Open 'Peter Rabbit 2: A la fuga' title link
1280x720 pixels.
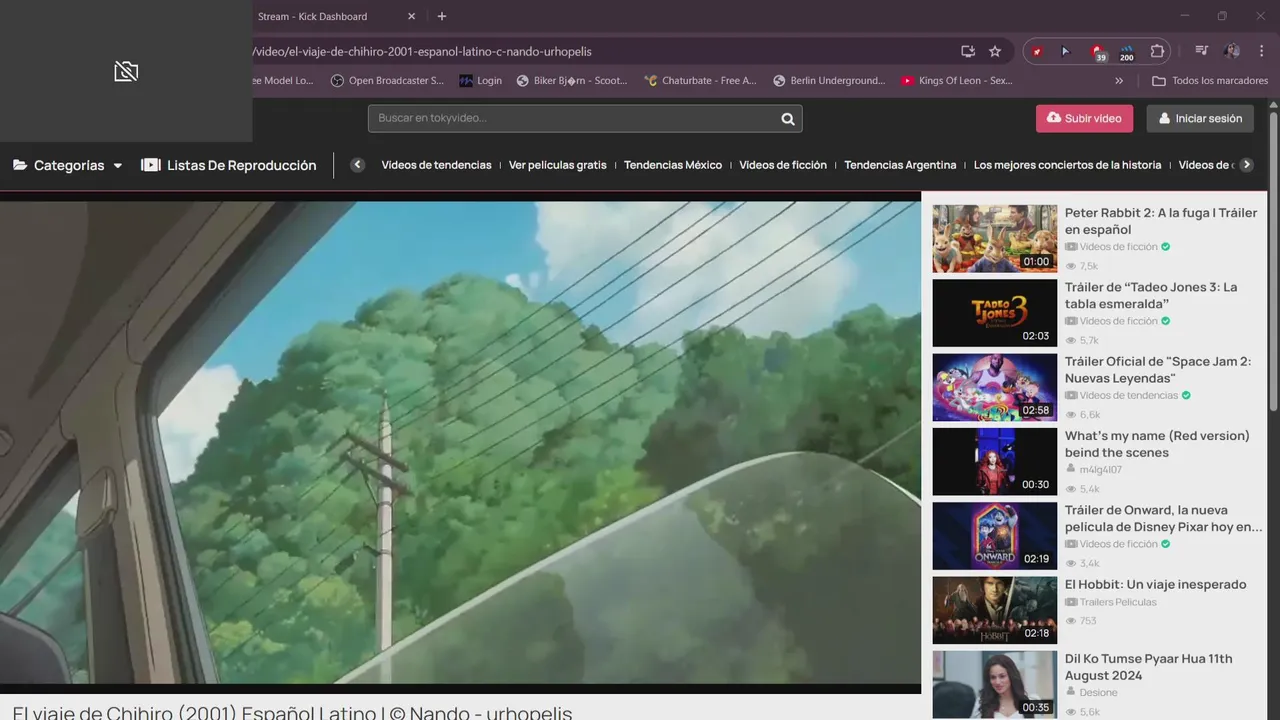(1161, 221)
